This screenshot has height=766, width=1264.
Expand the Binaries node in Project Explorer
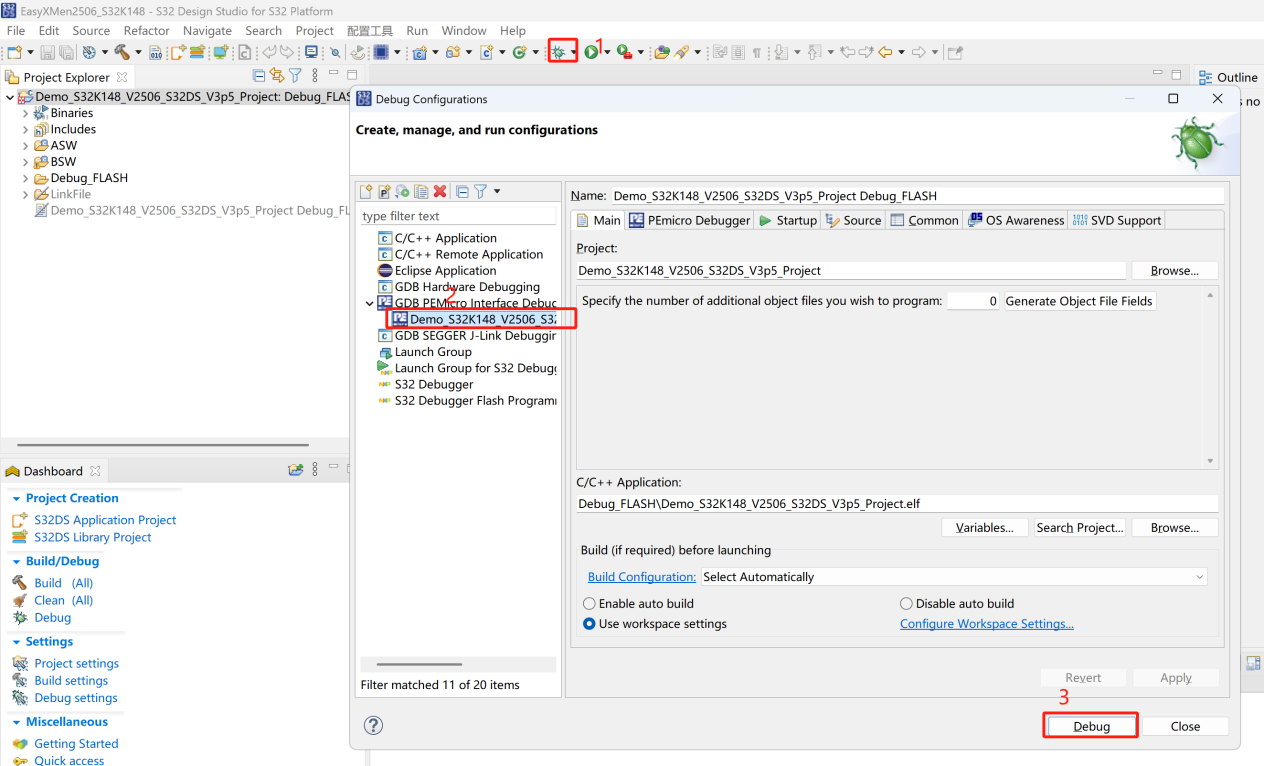point(26,113)
